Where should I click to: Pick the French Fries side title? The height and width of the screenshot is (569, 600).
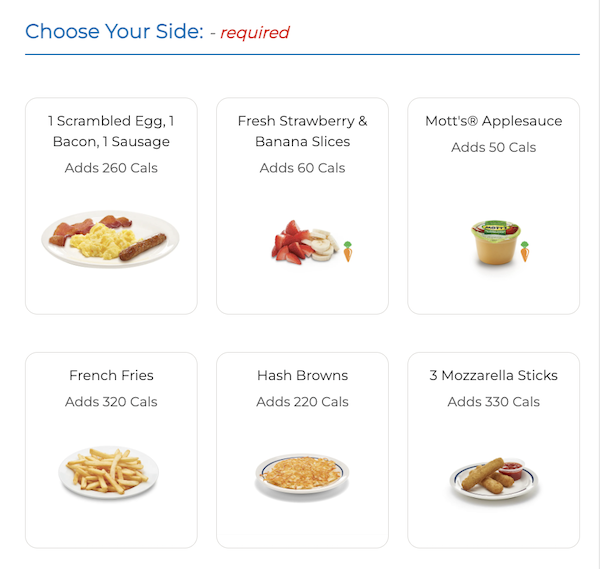111,376
